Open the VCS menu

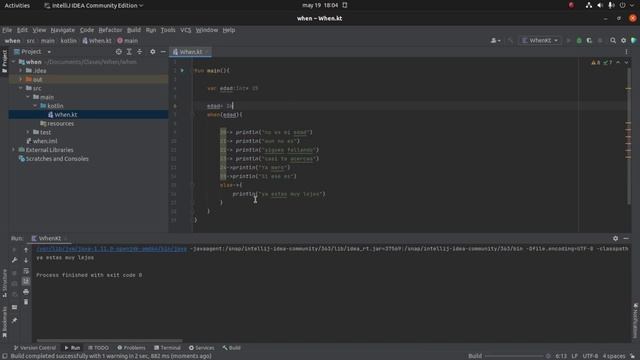tap(185, 30)
